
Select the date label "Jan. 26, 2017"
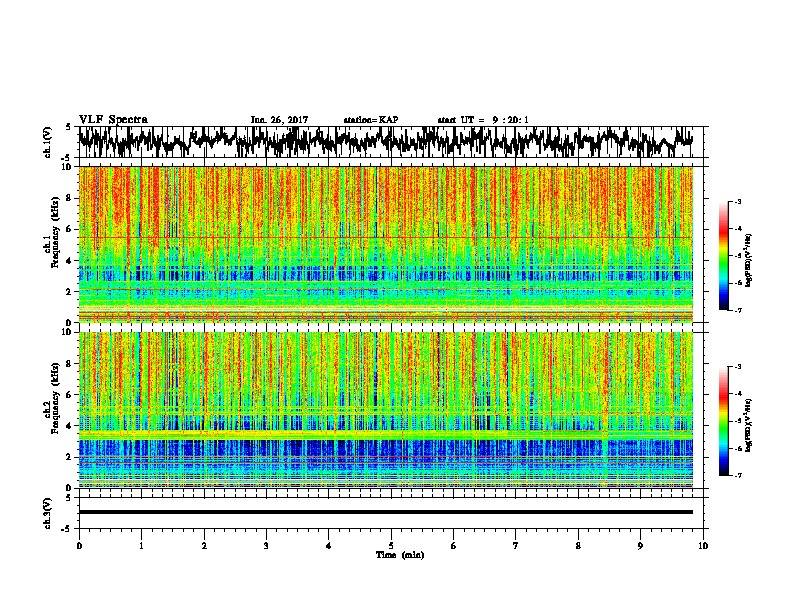pyautogui.click(x=279, y=120)
